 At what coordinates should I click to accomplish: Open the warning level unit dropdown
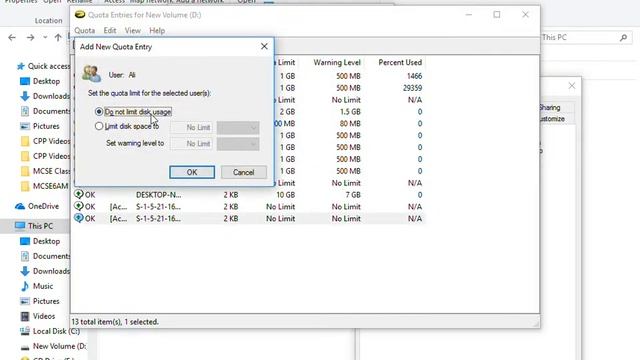[238, 144]
